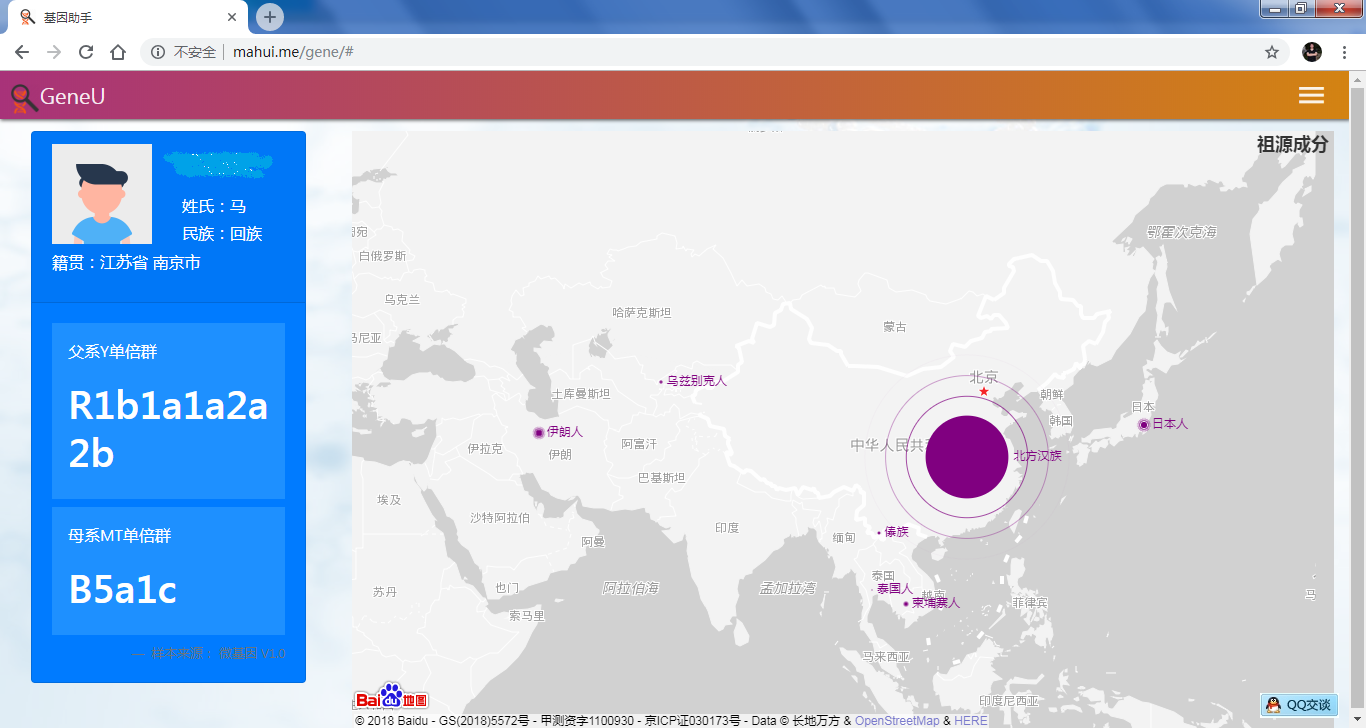The width and height of the screenshot is (1366, 728).
Task: Click the address bar URL field
Action: tap(700, 52)
